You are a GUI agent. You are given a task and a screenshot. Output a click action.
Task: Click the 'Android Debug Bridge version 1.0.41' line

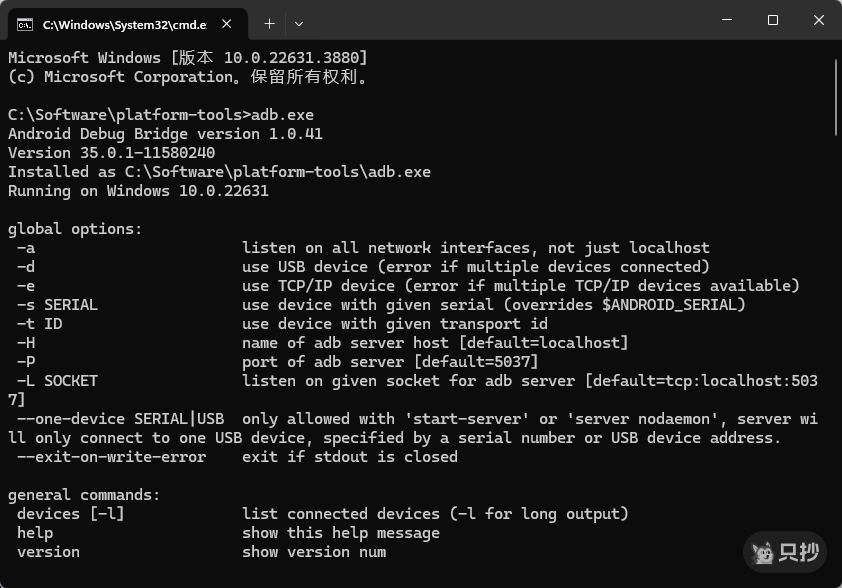coord(165,134)
